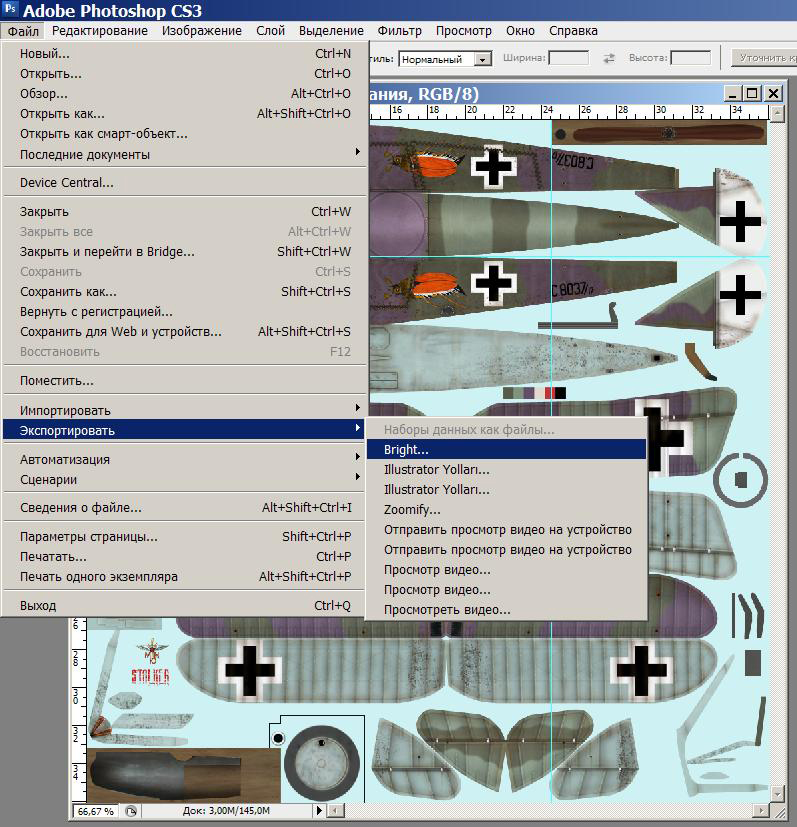Screen dimensions: 797x827
Task: Open the Редактирование menu
Action: [x=100, y=31]
